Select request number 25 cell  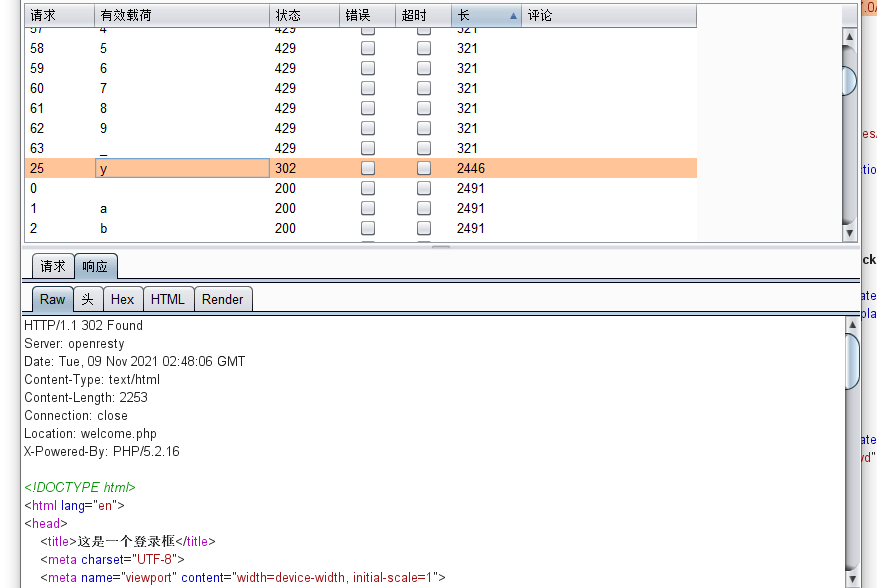point(59,168)
